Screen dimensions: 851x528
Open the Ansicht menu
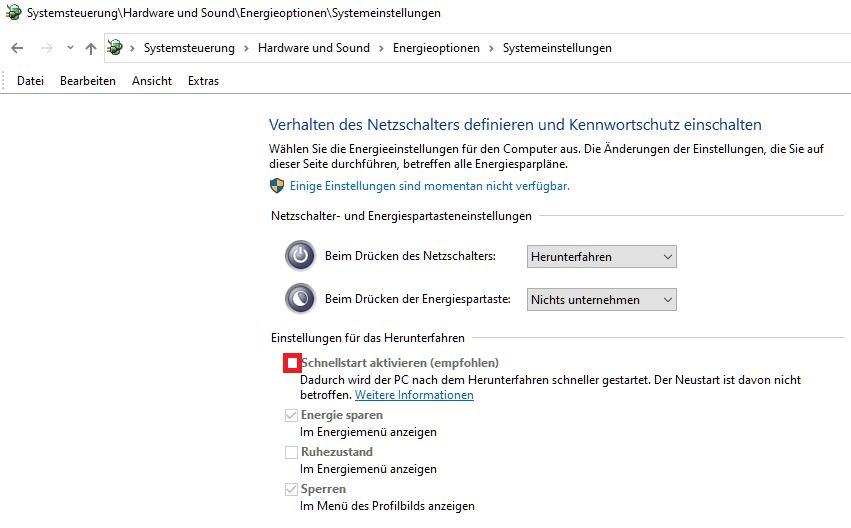[x=152, y=81]
